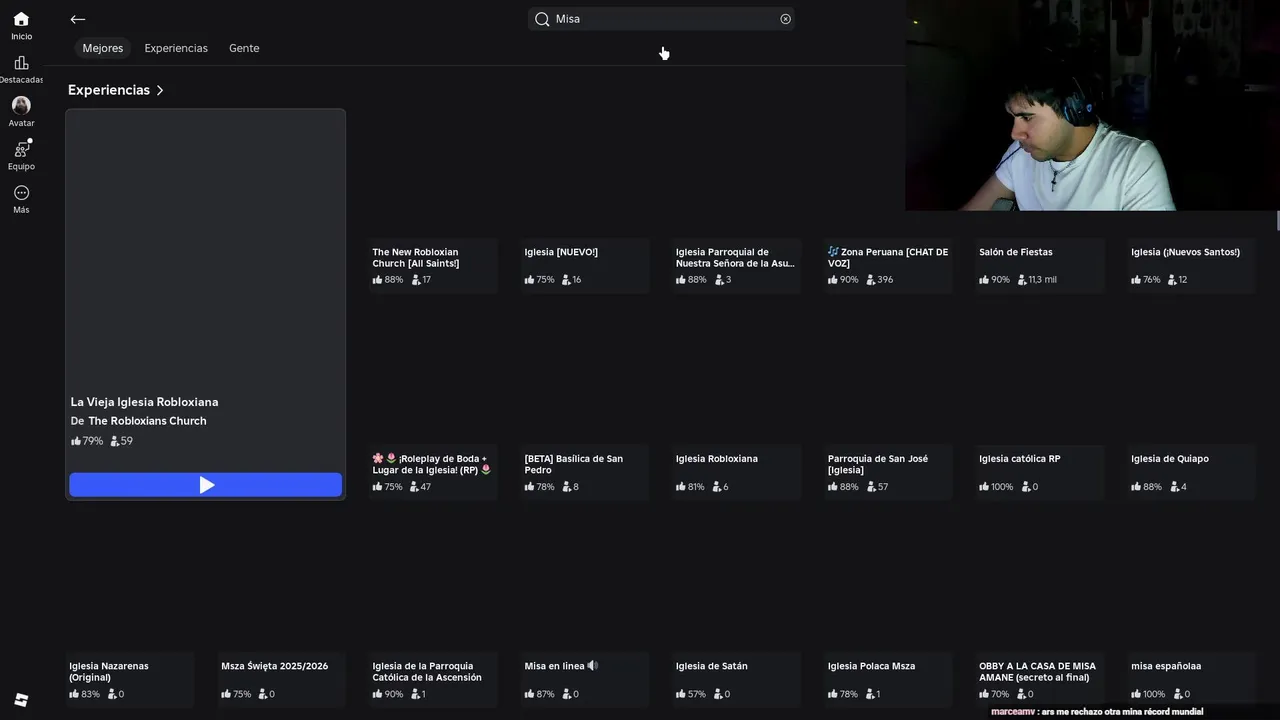Click the Roblox logo icon at bottom left
Image resolution: width=1280 pixels, height=720 pixels.
(x=21, y=699)
